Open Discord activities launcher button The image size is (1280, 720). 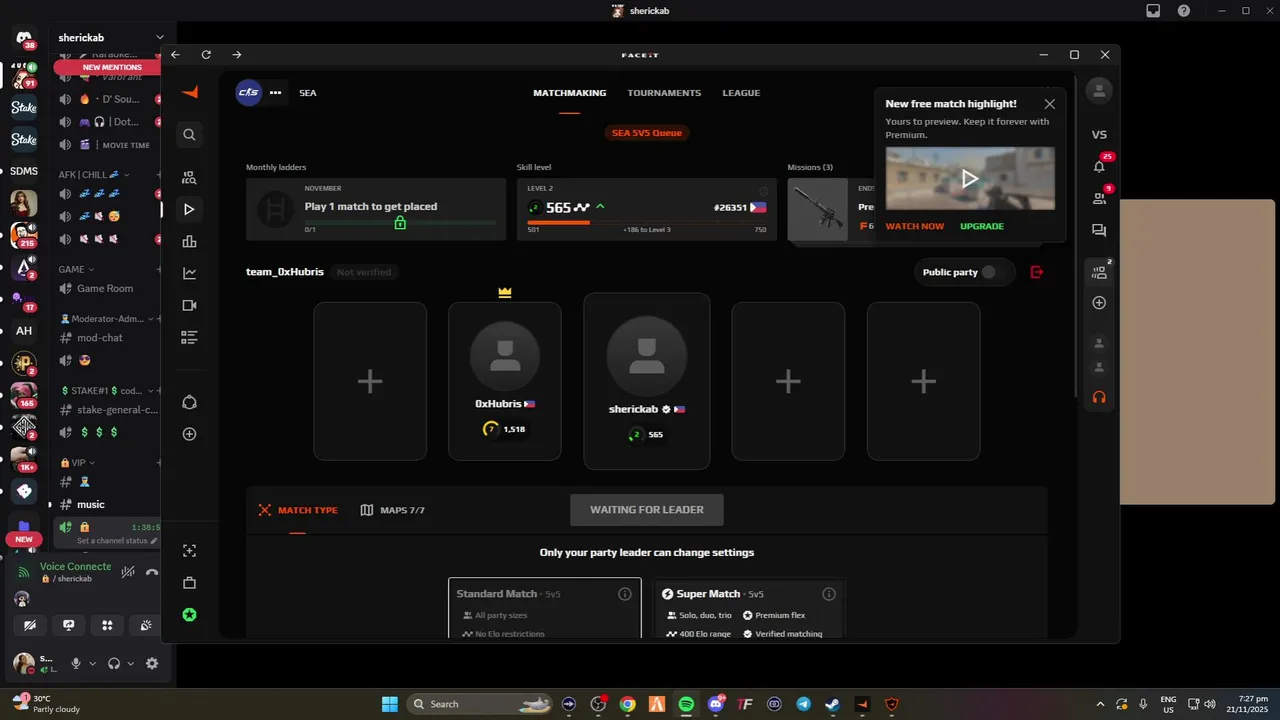click(x=107, y=625)
